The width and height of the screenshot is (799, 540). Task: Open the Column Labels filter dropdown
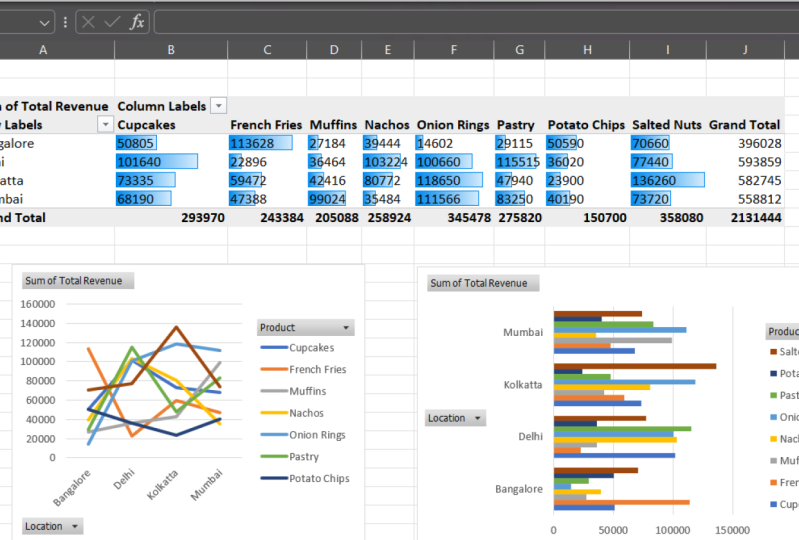click(x=219, y=106)
